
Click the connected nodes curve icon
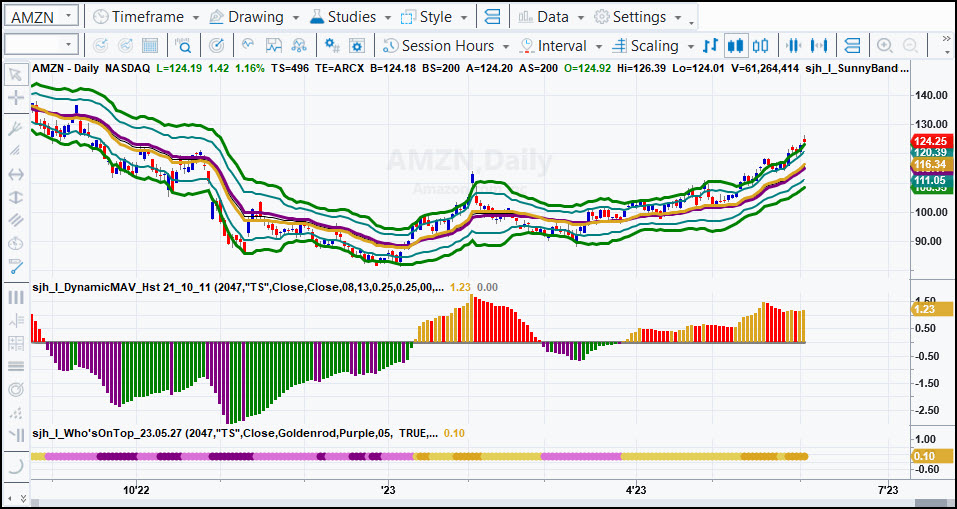[299, 45]
